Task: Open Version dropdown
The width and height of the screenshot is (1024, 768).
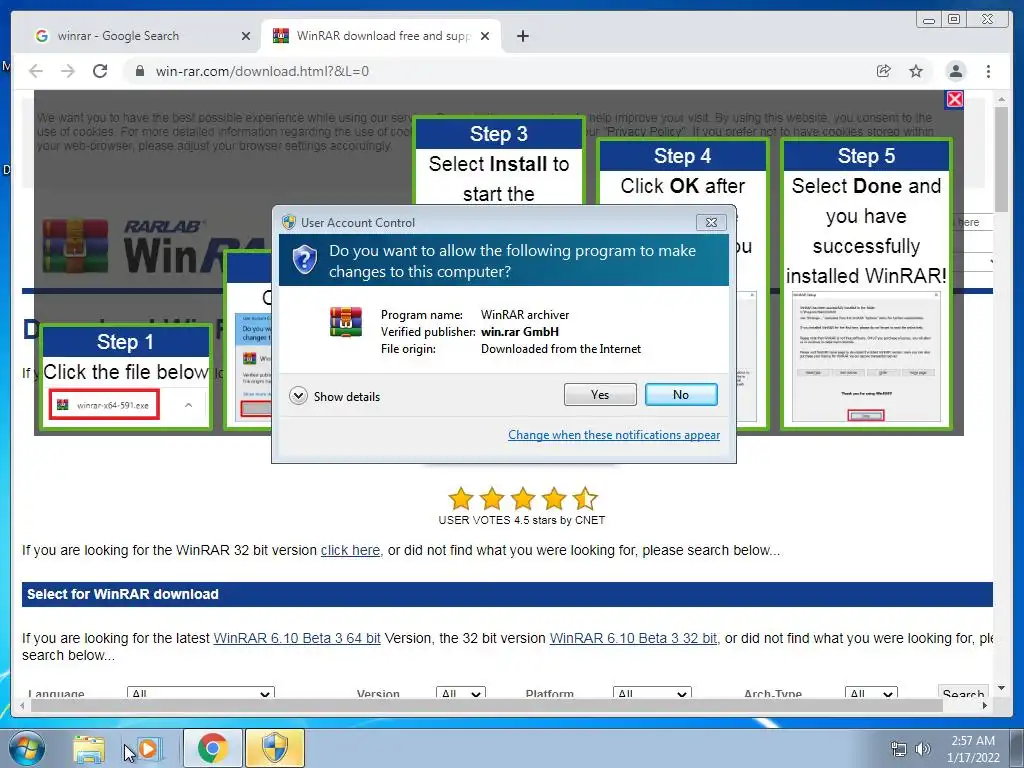Action: 460,693
